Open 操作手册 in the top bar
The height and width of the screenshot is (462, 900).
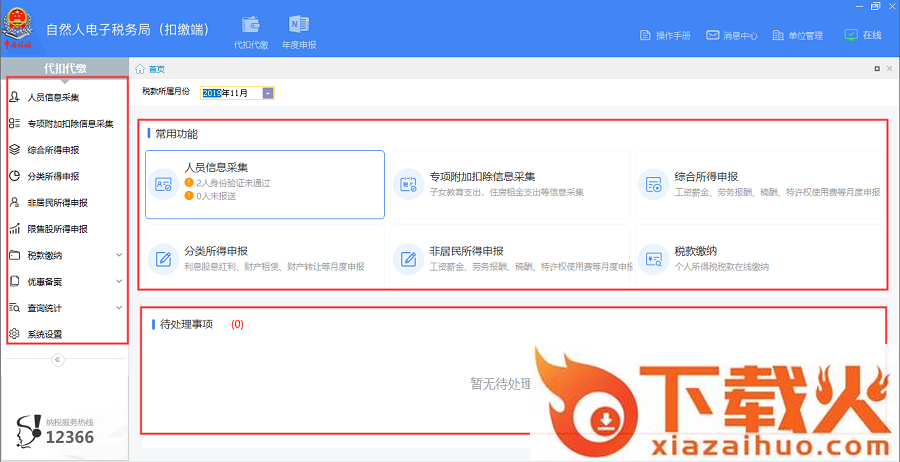665,35
